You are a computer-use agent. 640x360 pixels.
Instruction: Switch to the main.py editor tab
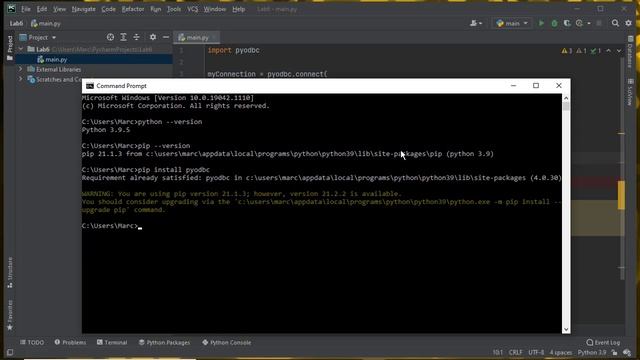coord(197,38)
